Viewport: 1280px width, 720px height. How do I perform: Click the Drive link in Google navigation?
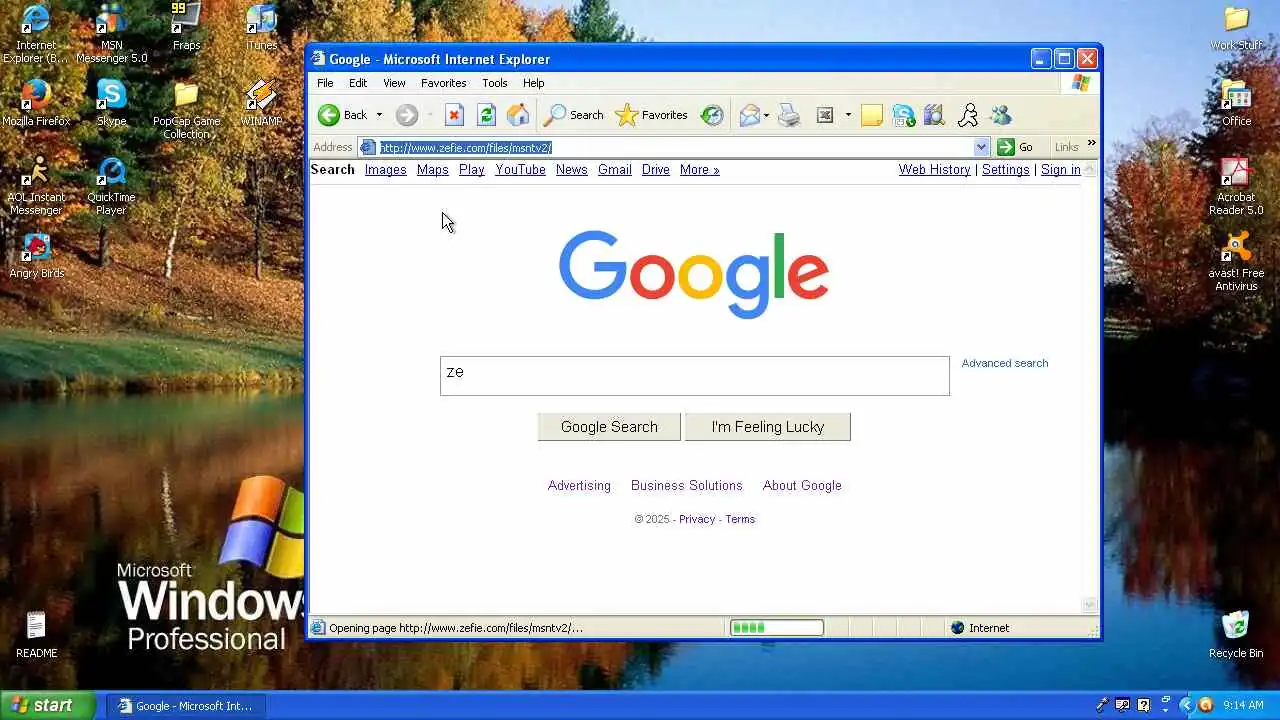(x=655, y=170)
